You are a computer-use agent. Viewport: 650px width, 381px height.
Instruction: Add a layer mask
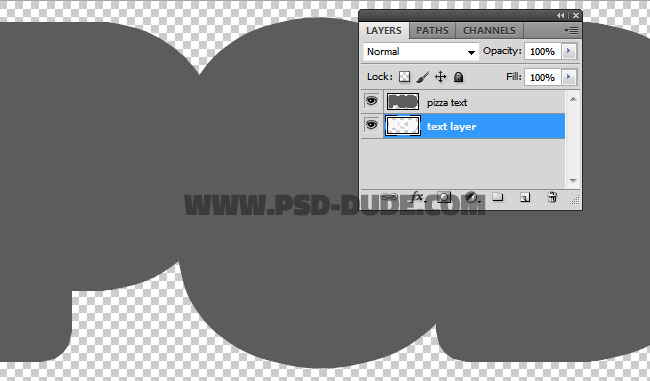pyautogui.click(x=444, y=197)
